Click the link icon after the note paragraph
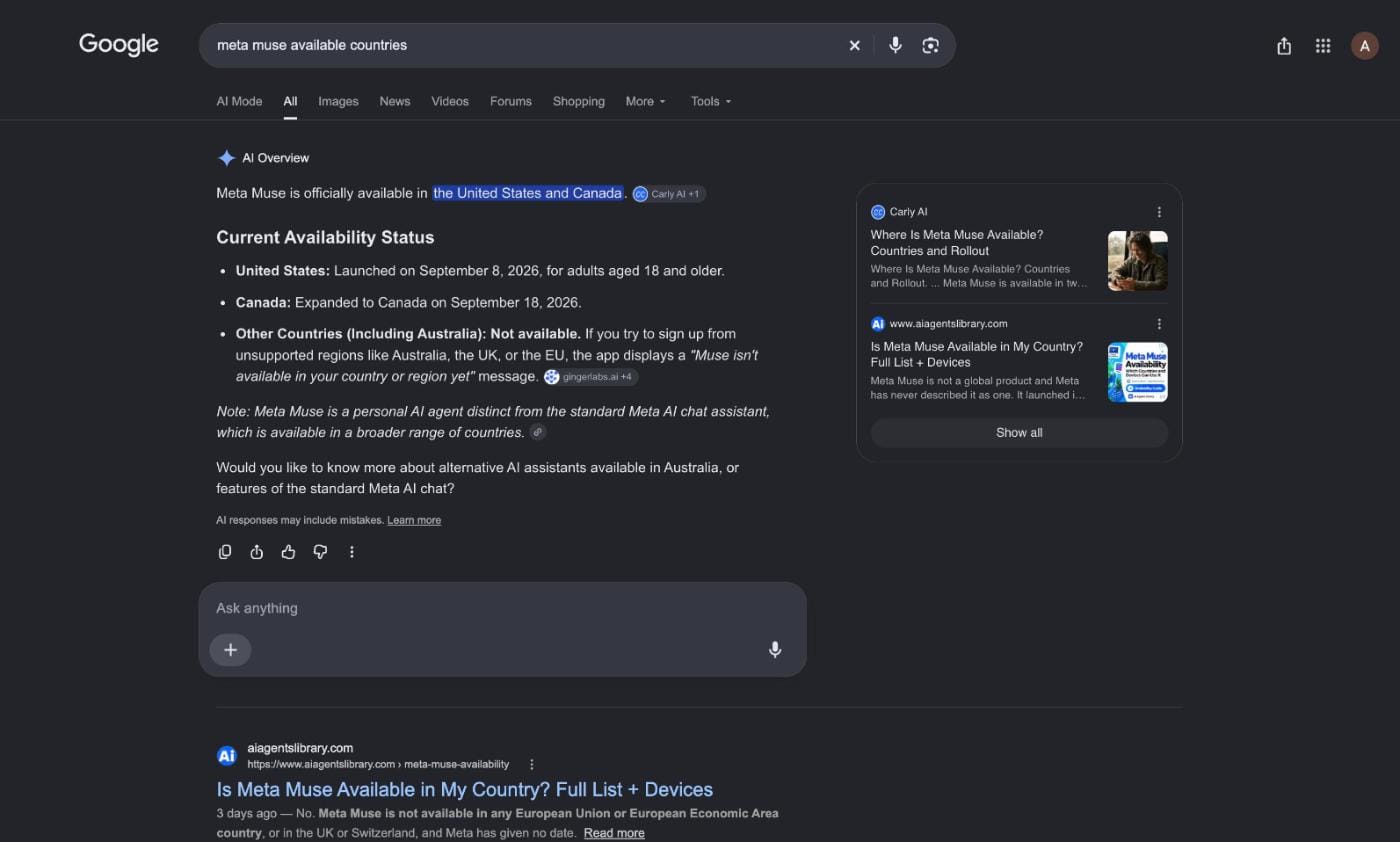 tap(538, 432)
